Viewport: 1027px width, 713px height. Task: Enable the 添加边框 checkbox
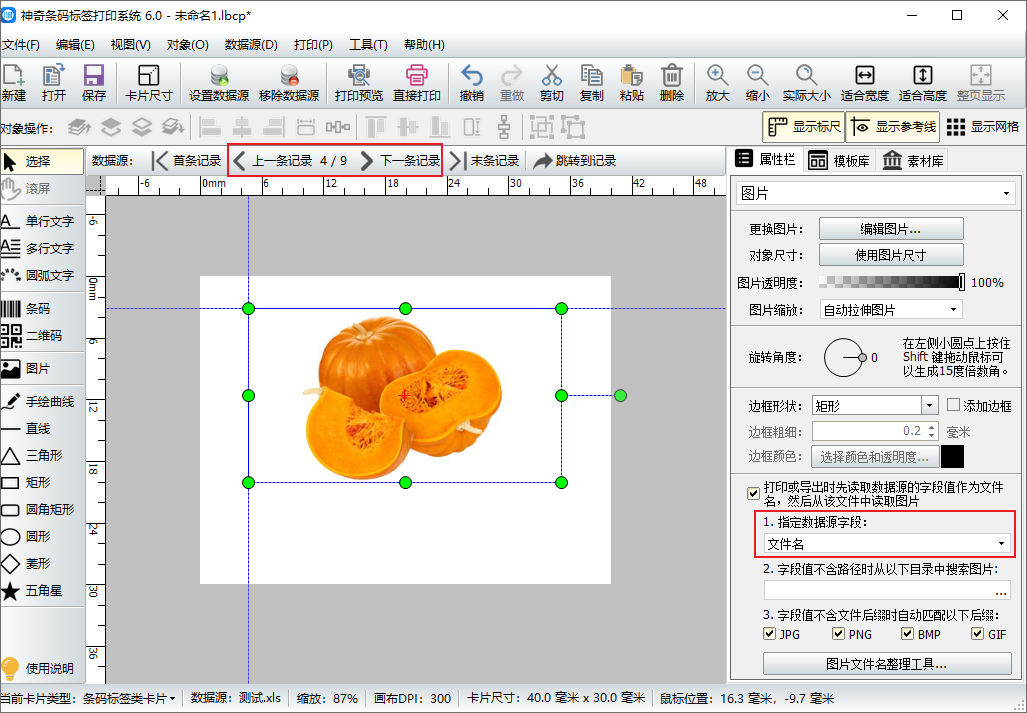tap(953, 405)
